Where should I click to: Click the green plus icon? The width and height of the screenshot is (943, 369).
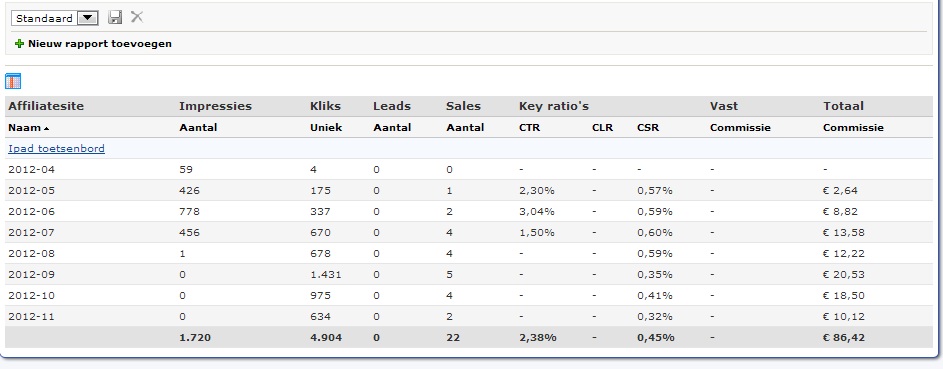[19, 43]
